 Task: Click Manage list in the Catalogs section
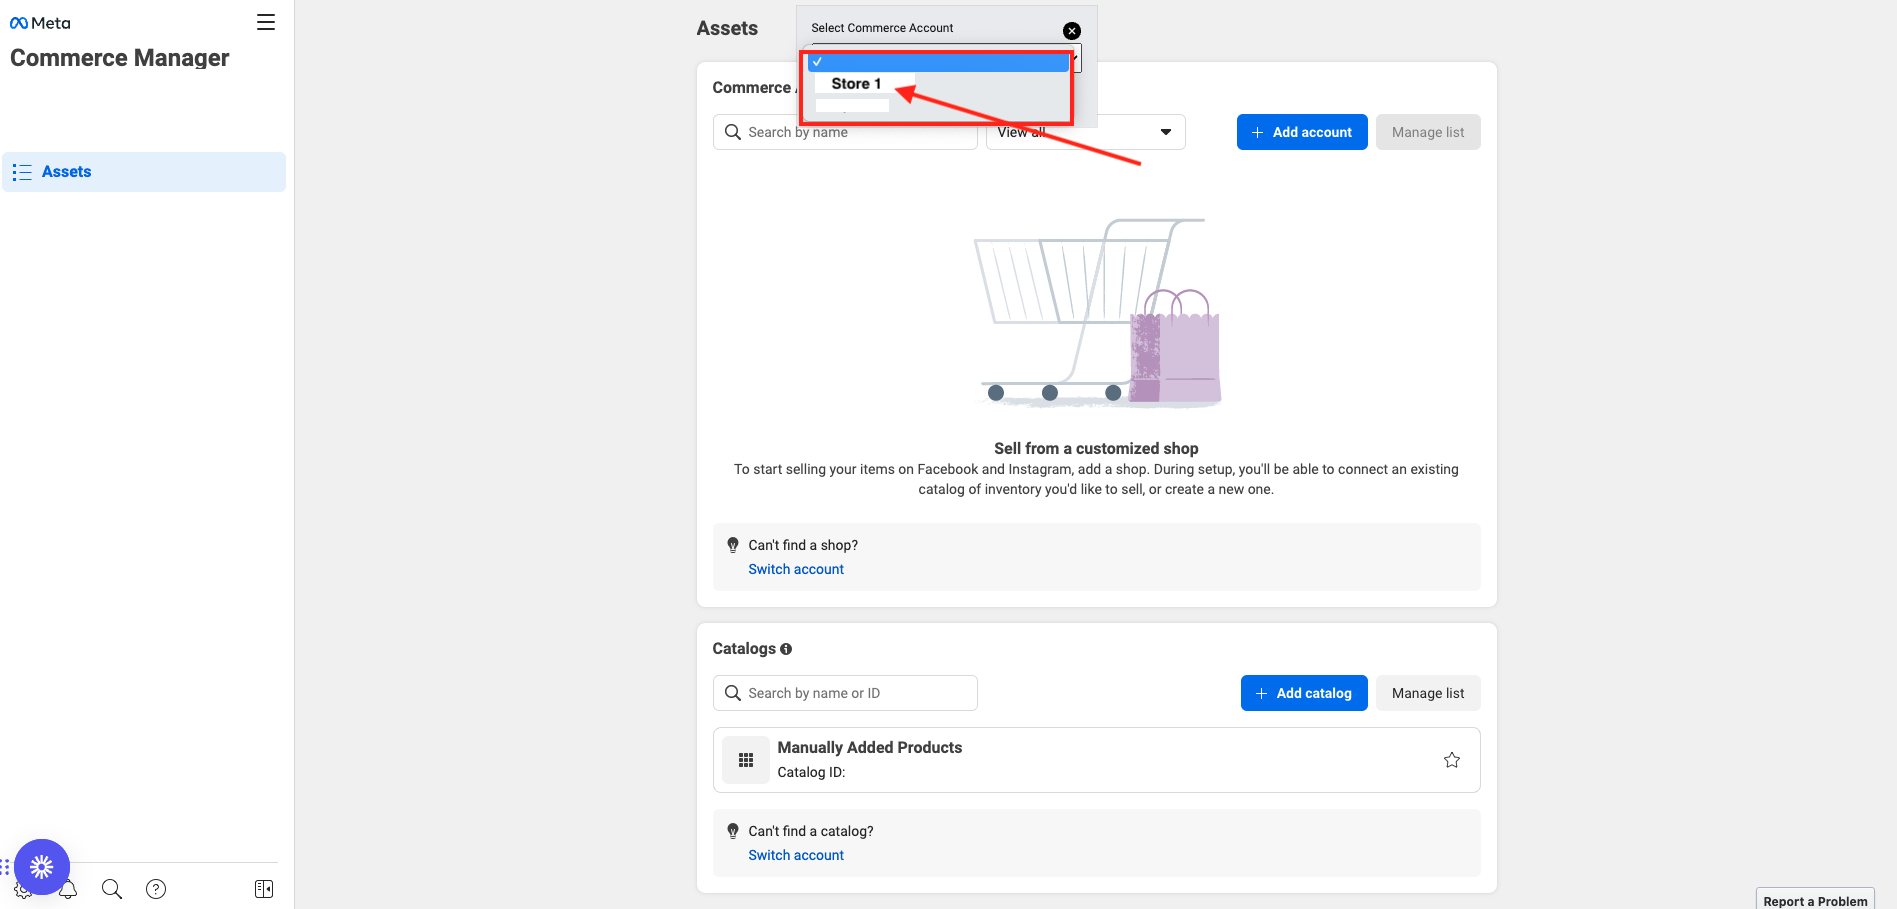[x=1427, y=693]
